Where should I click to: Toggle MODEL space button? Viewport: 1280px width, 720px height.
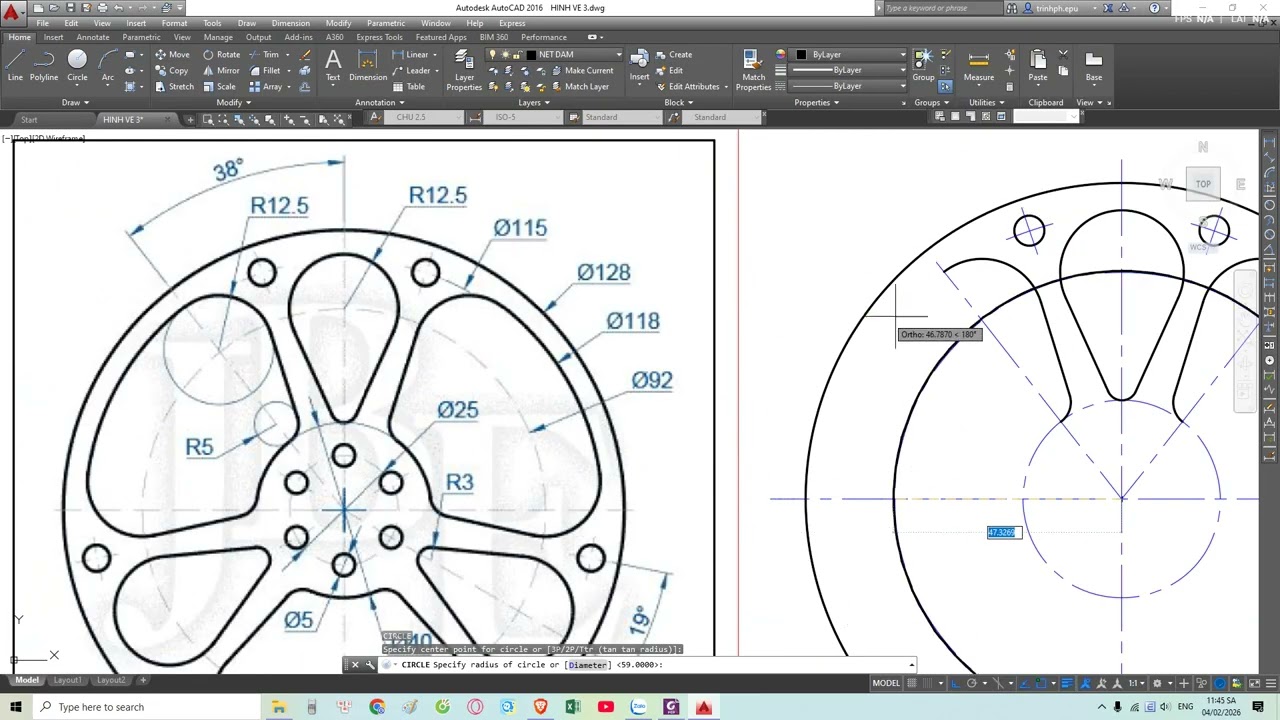coord(886,683)
